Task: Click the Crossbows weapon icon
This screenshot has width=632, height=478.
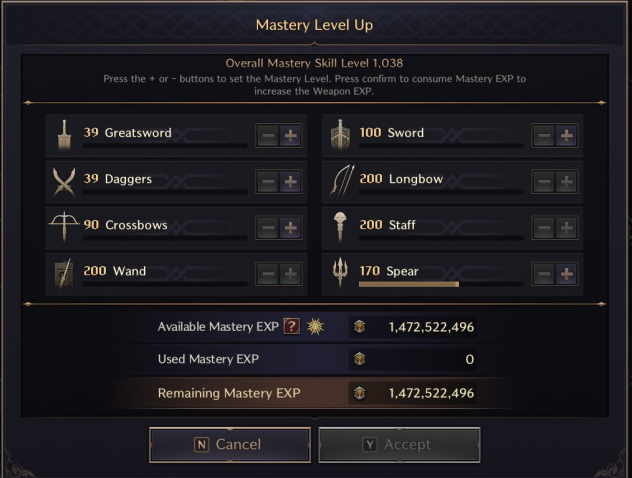Action: pos(64,227)
